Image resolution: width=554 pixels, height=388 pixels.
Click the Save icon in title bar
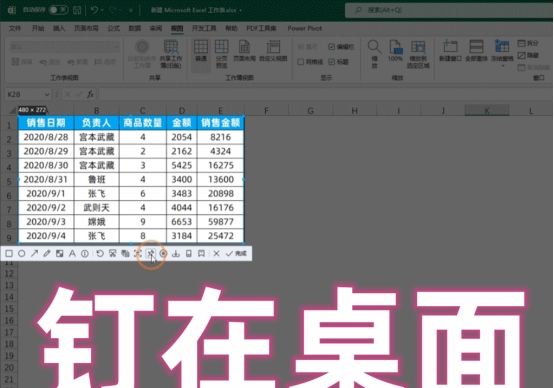(77, 10)
